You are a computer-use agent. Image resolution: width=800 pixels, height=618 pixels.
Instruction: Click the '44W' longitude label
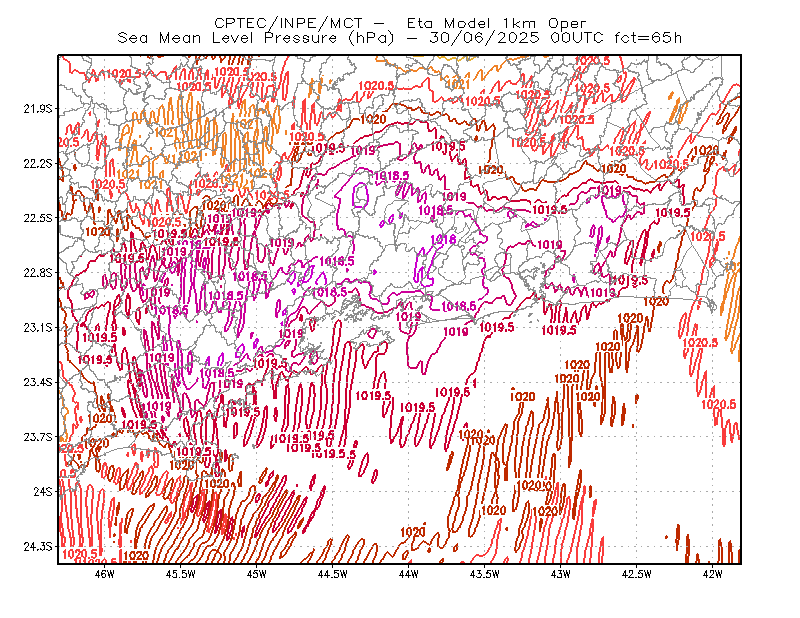coord(408,574)
